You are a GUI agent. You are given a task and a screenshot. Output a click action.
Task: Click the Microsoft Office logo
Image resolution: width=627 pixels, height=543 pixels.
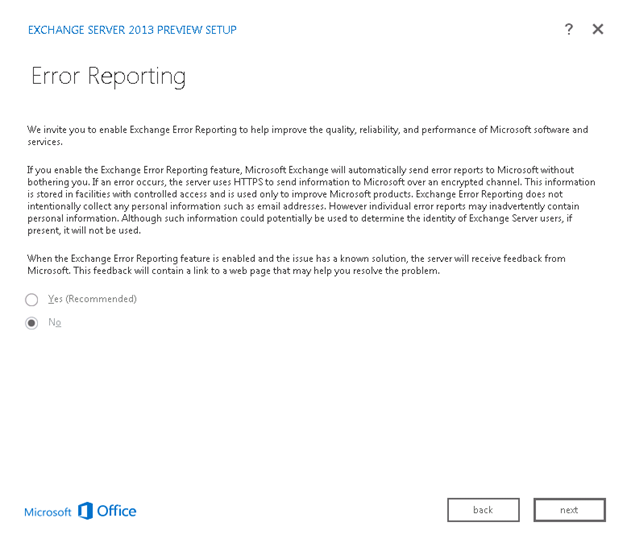coord(80,511)
